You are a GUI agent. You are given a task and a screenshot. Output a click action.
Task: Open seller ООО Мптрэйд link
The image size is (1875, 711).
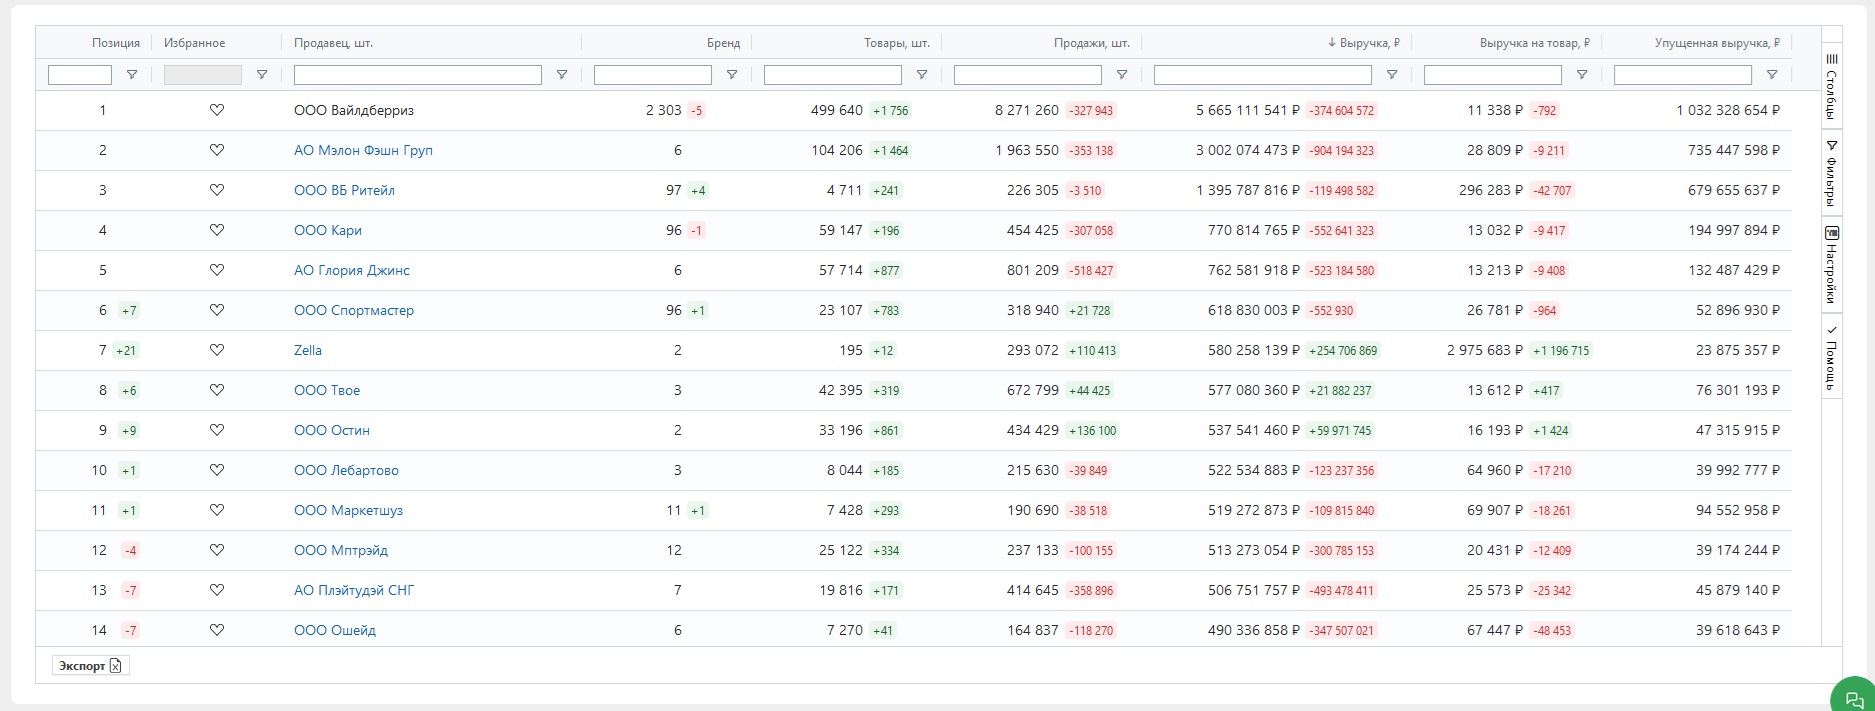point(341,550)
